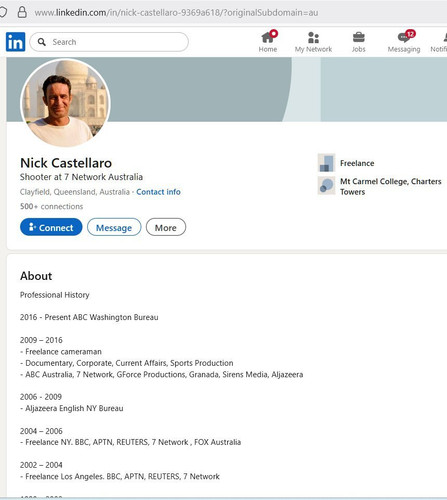Click 'Clayfield, Queensland, Australia' location text
The height and width of the screenshot is (500, 447).
[75, 192]
